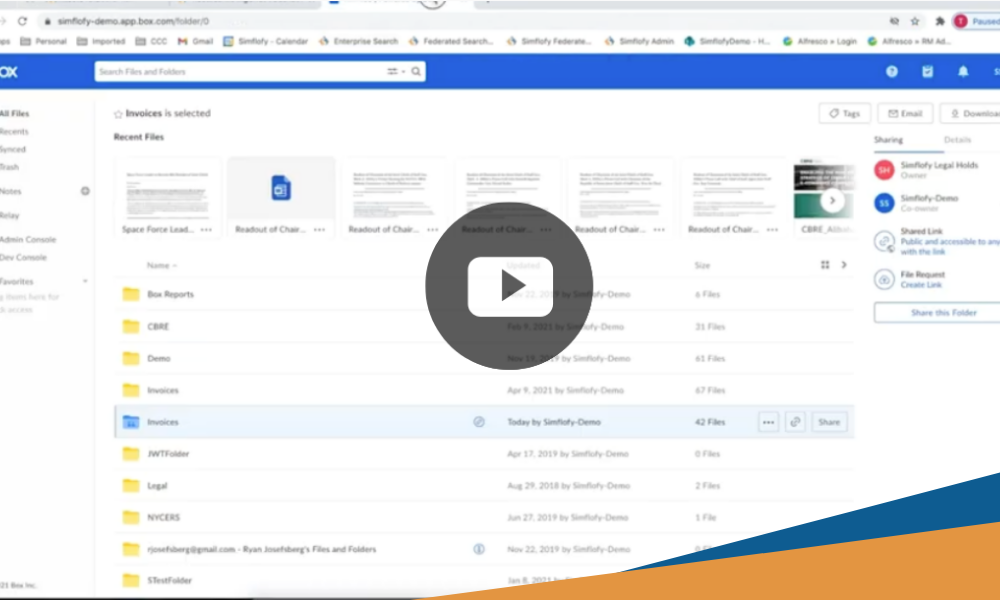Open rjosefsberg@gmail.com files folder
Viewport: 1000px width, 600px height.
tap(261, 549)
